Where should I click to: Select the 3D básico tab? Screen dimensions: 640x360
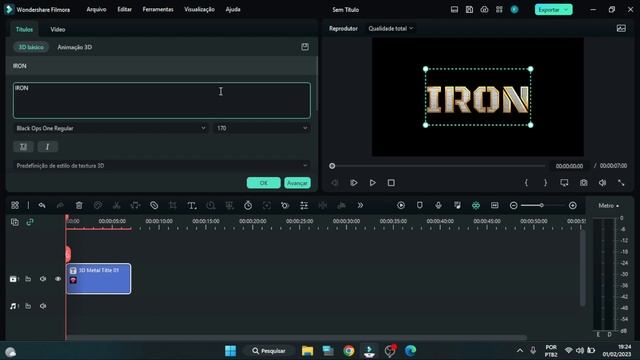(x=31, y=47)
